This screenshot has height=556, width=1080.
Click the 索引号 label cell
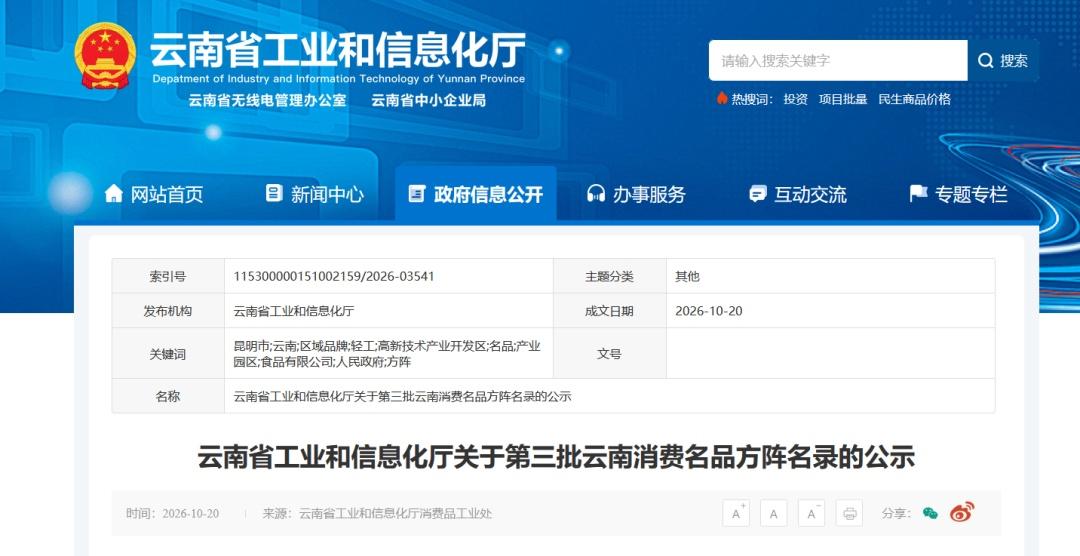click(x=168, y=276)
